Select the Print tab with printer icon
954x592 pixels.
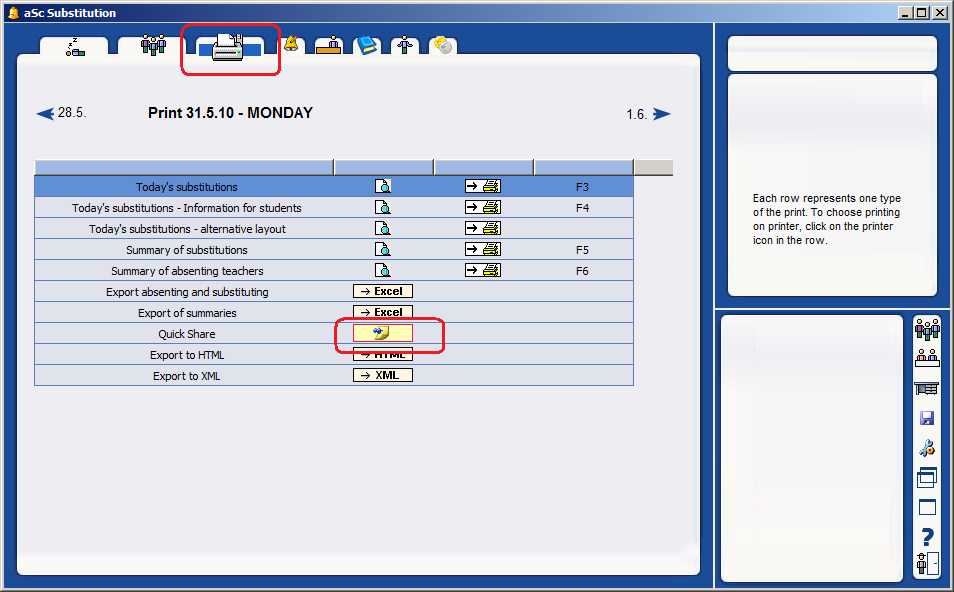pyautogui.click(x=229, y=47)
